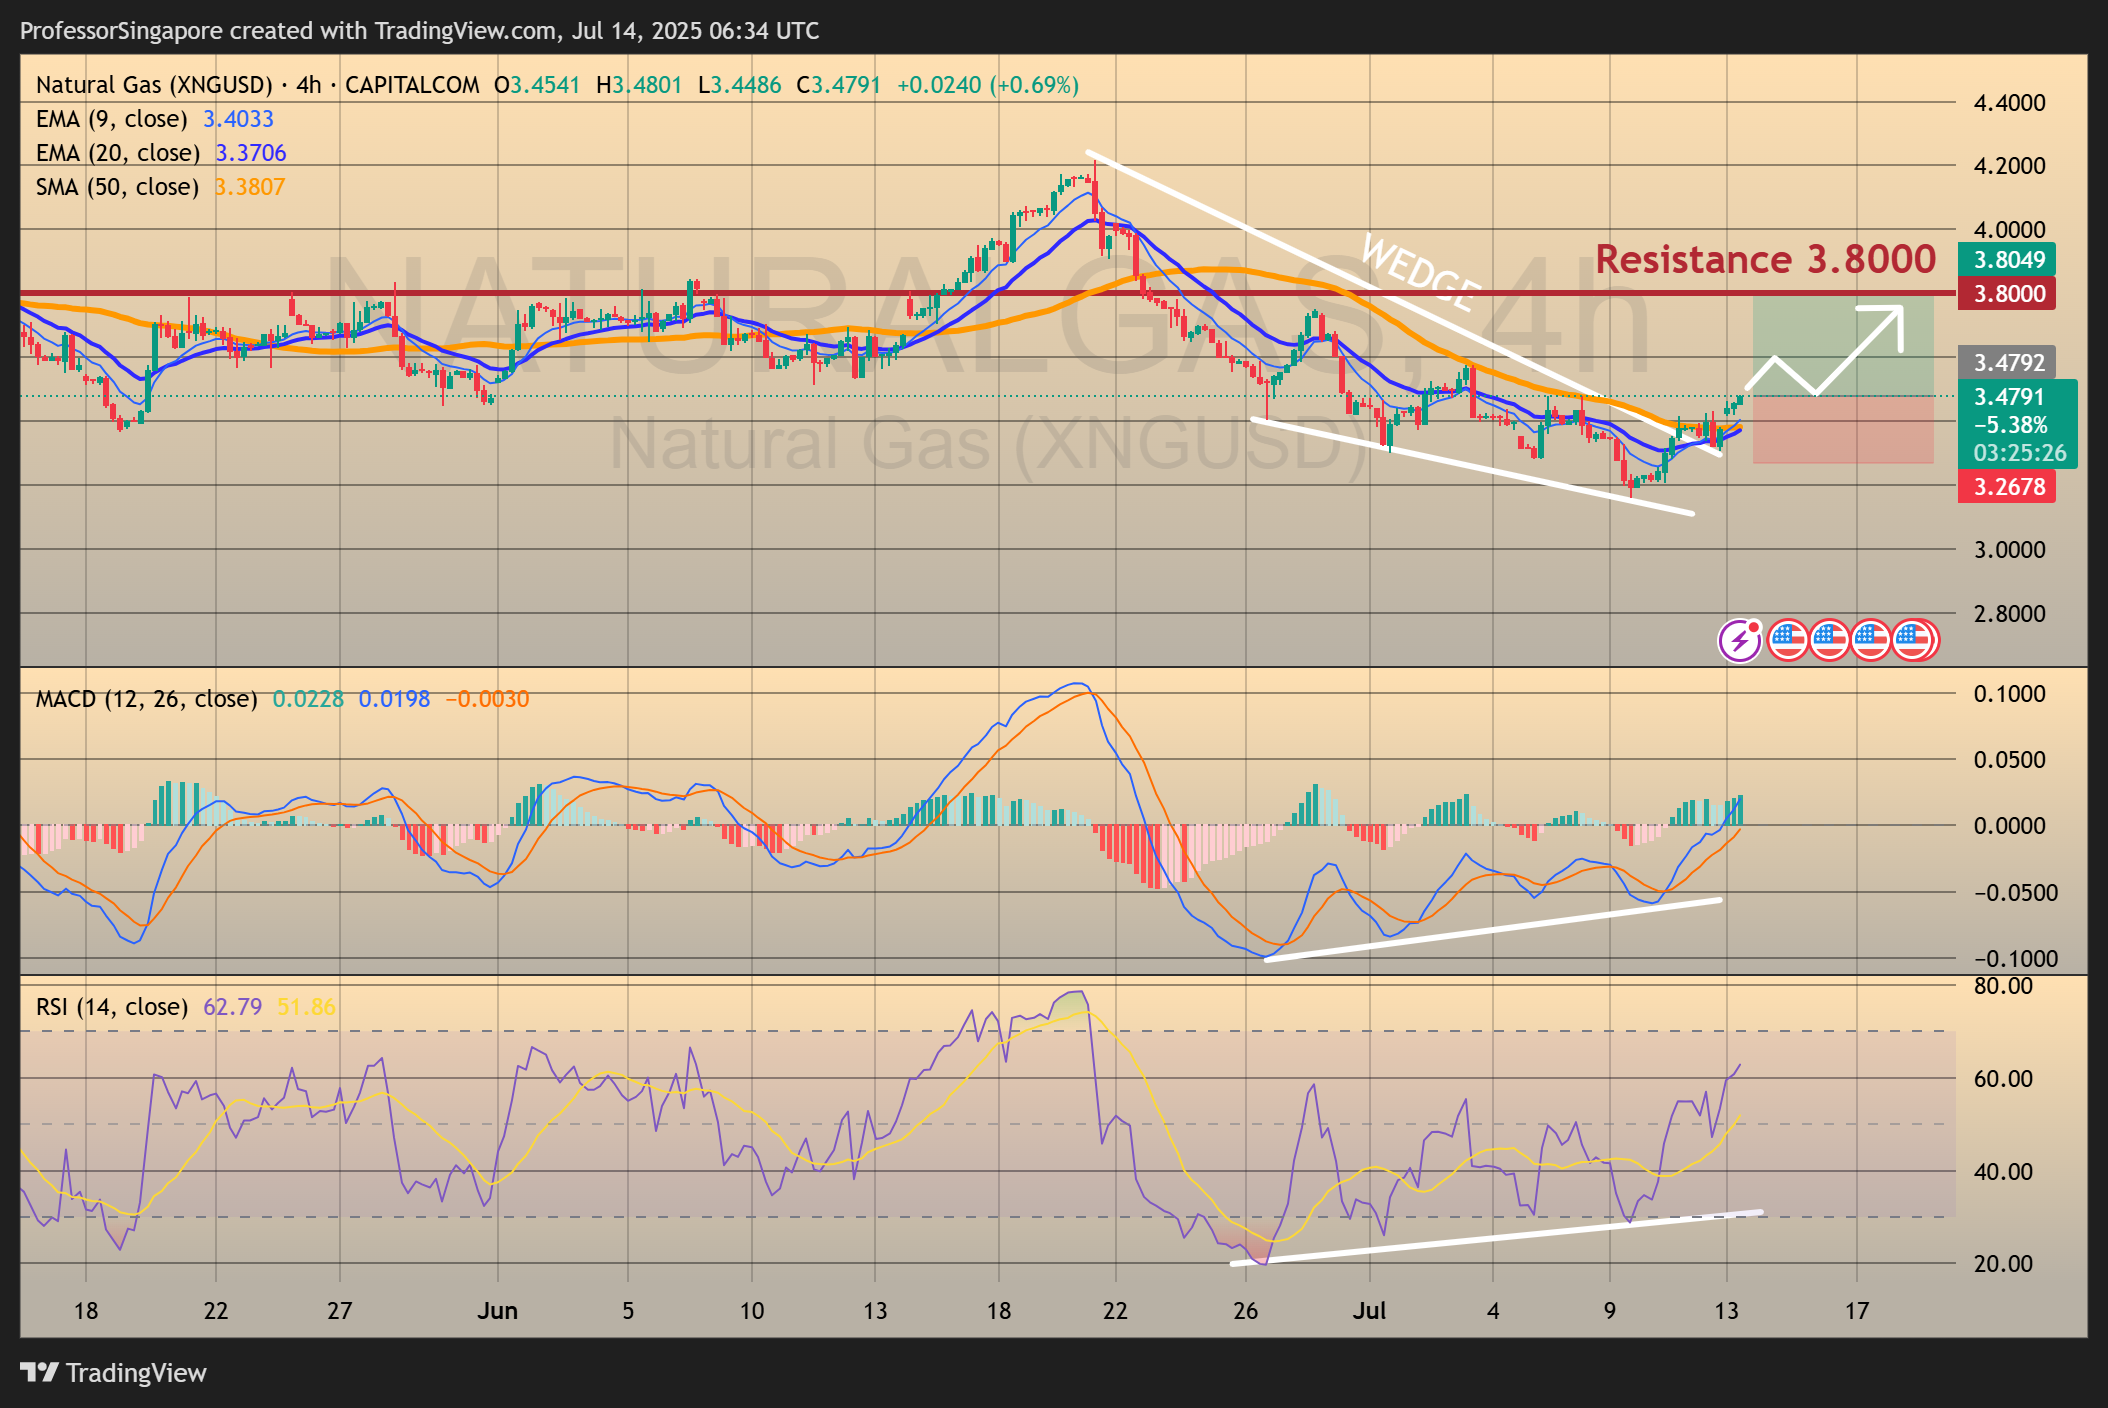2108x1408 pixels.
Task: Click MACD value 0.0228
Action: 308,699
